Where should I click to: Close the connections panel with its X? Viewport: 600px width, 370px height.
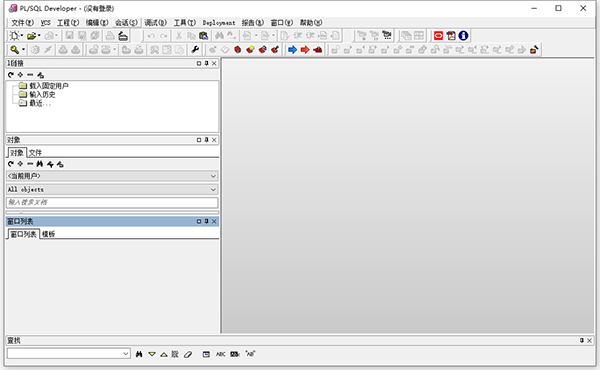click(x=214, y=64)
